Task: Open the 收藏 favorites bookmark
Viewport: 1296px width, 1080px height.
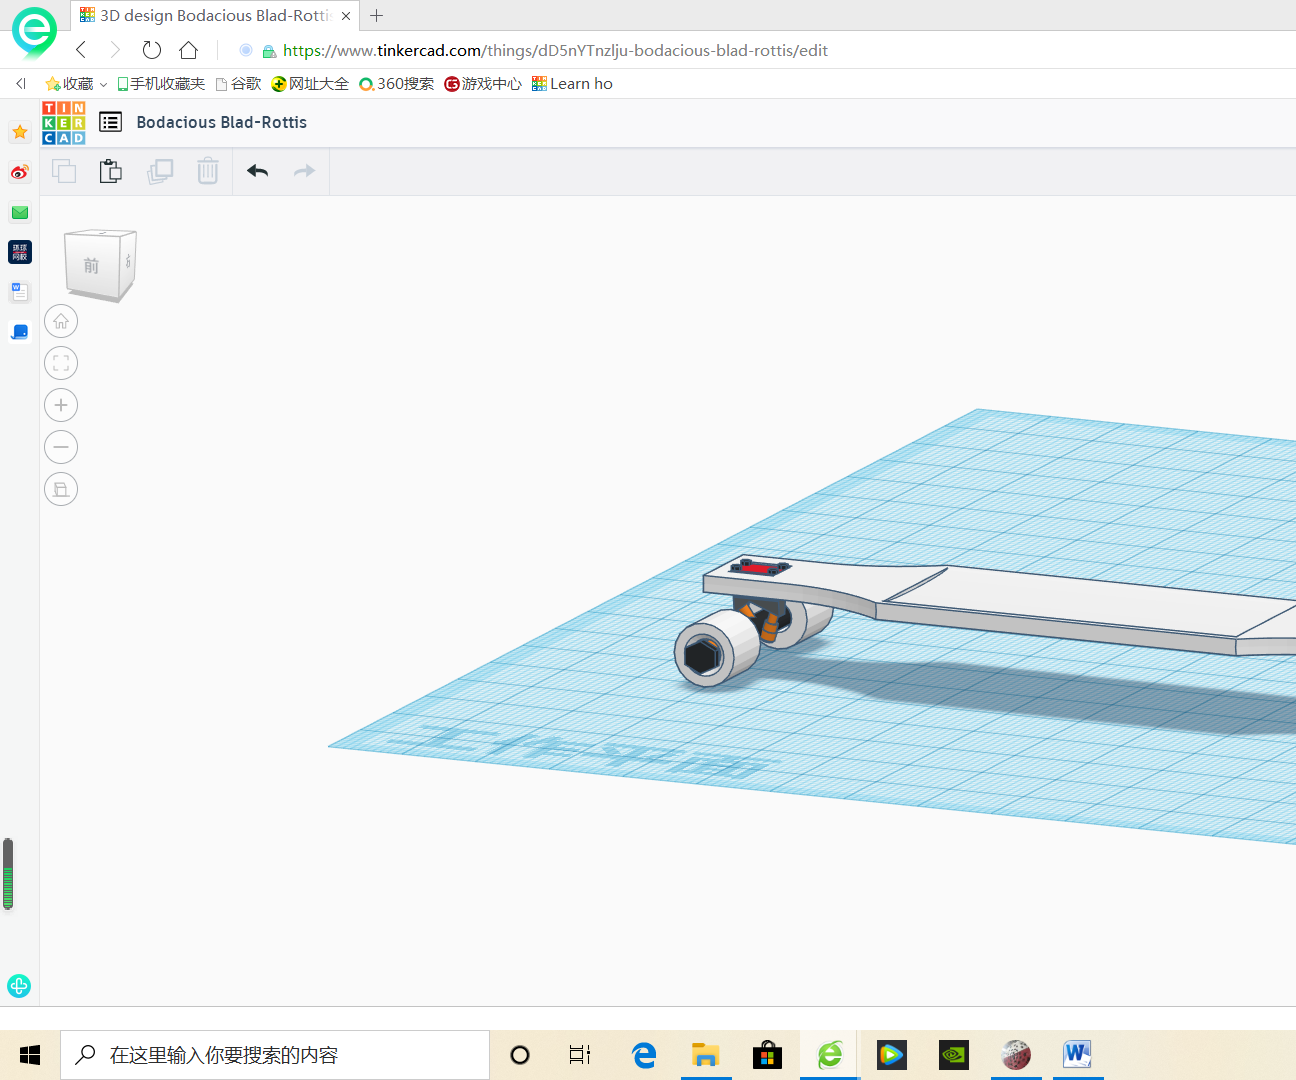Action: point(69,84)
